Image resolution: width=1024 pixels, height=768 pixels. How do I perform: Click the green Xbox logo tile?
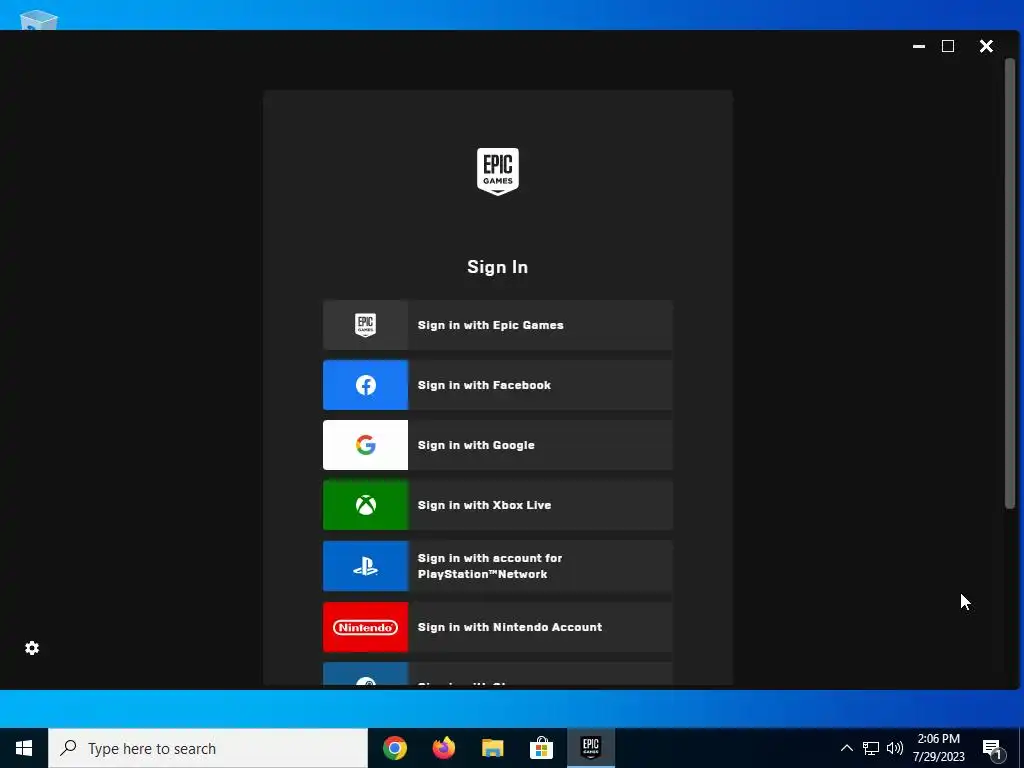365,505
